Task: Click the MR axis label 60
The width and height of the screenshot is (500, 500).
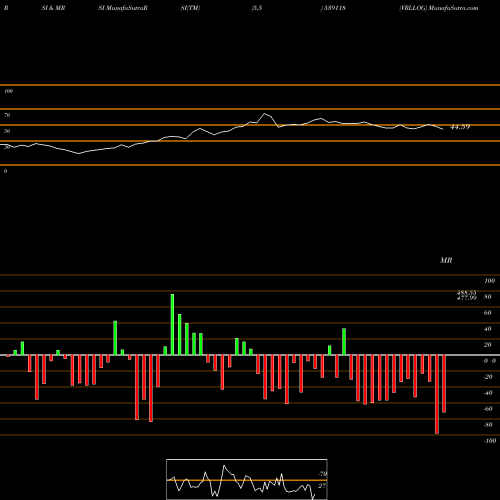Action: click(487, 313)
